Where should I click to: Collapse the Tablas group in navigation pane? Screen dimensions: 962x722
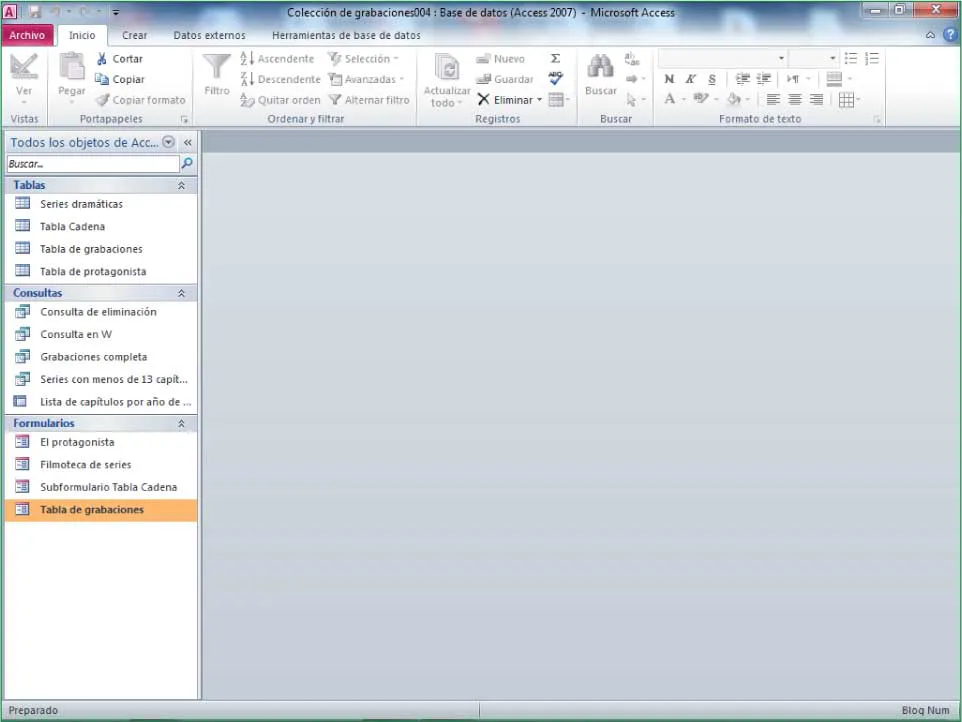[181, 185]
